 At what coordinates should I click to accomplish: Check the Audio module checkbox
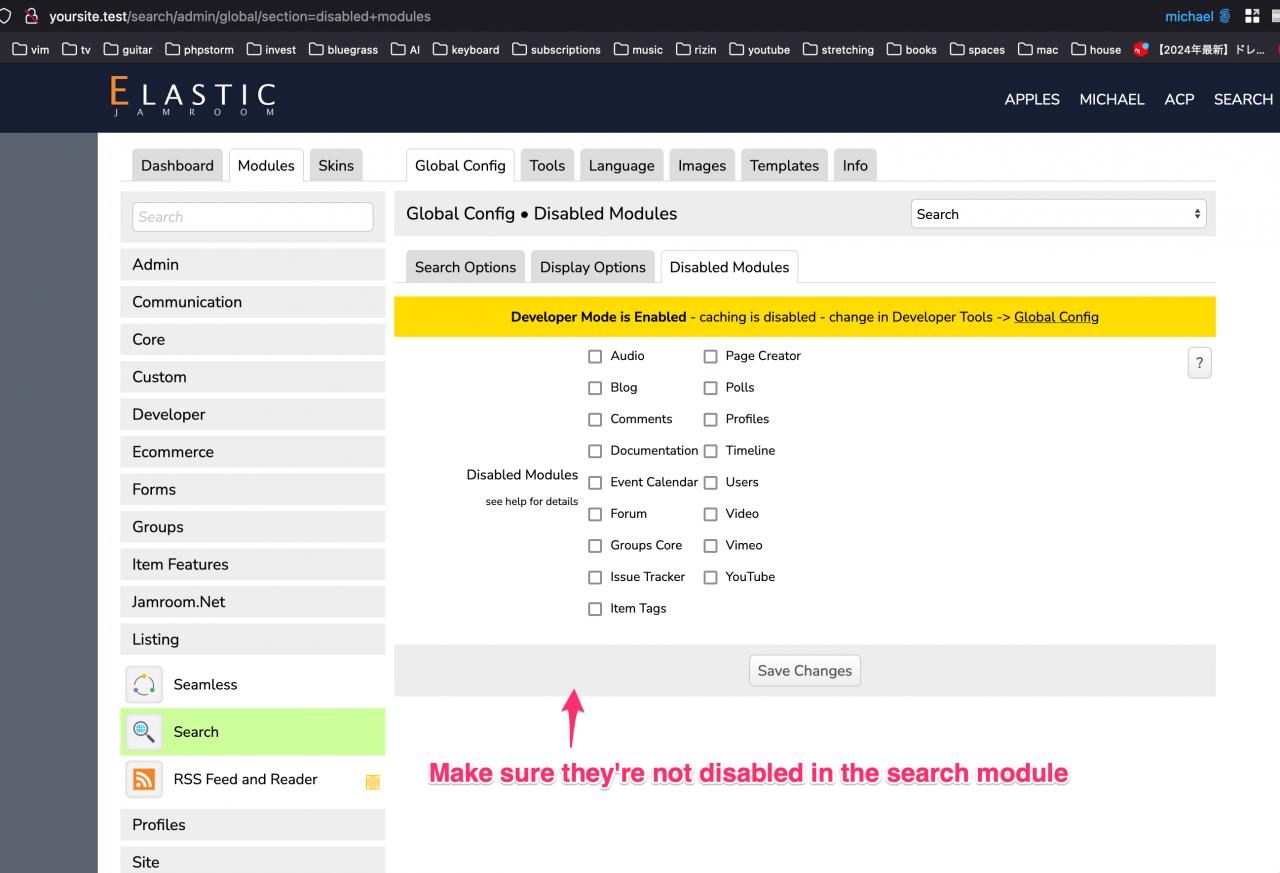(x=595, y=356)
